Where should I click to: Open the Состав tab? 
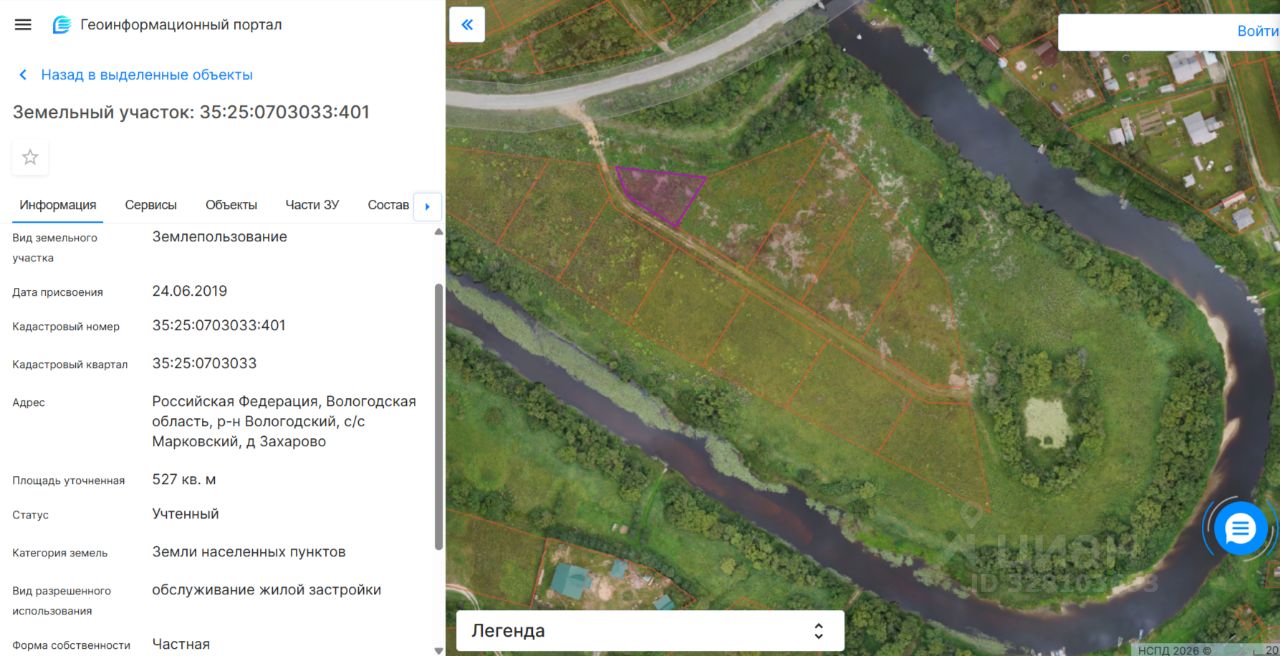(x=388, y=205)
